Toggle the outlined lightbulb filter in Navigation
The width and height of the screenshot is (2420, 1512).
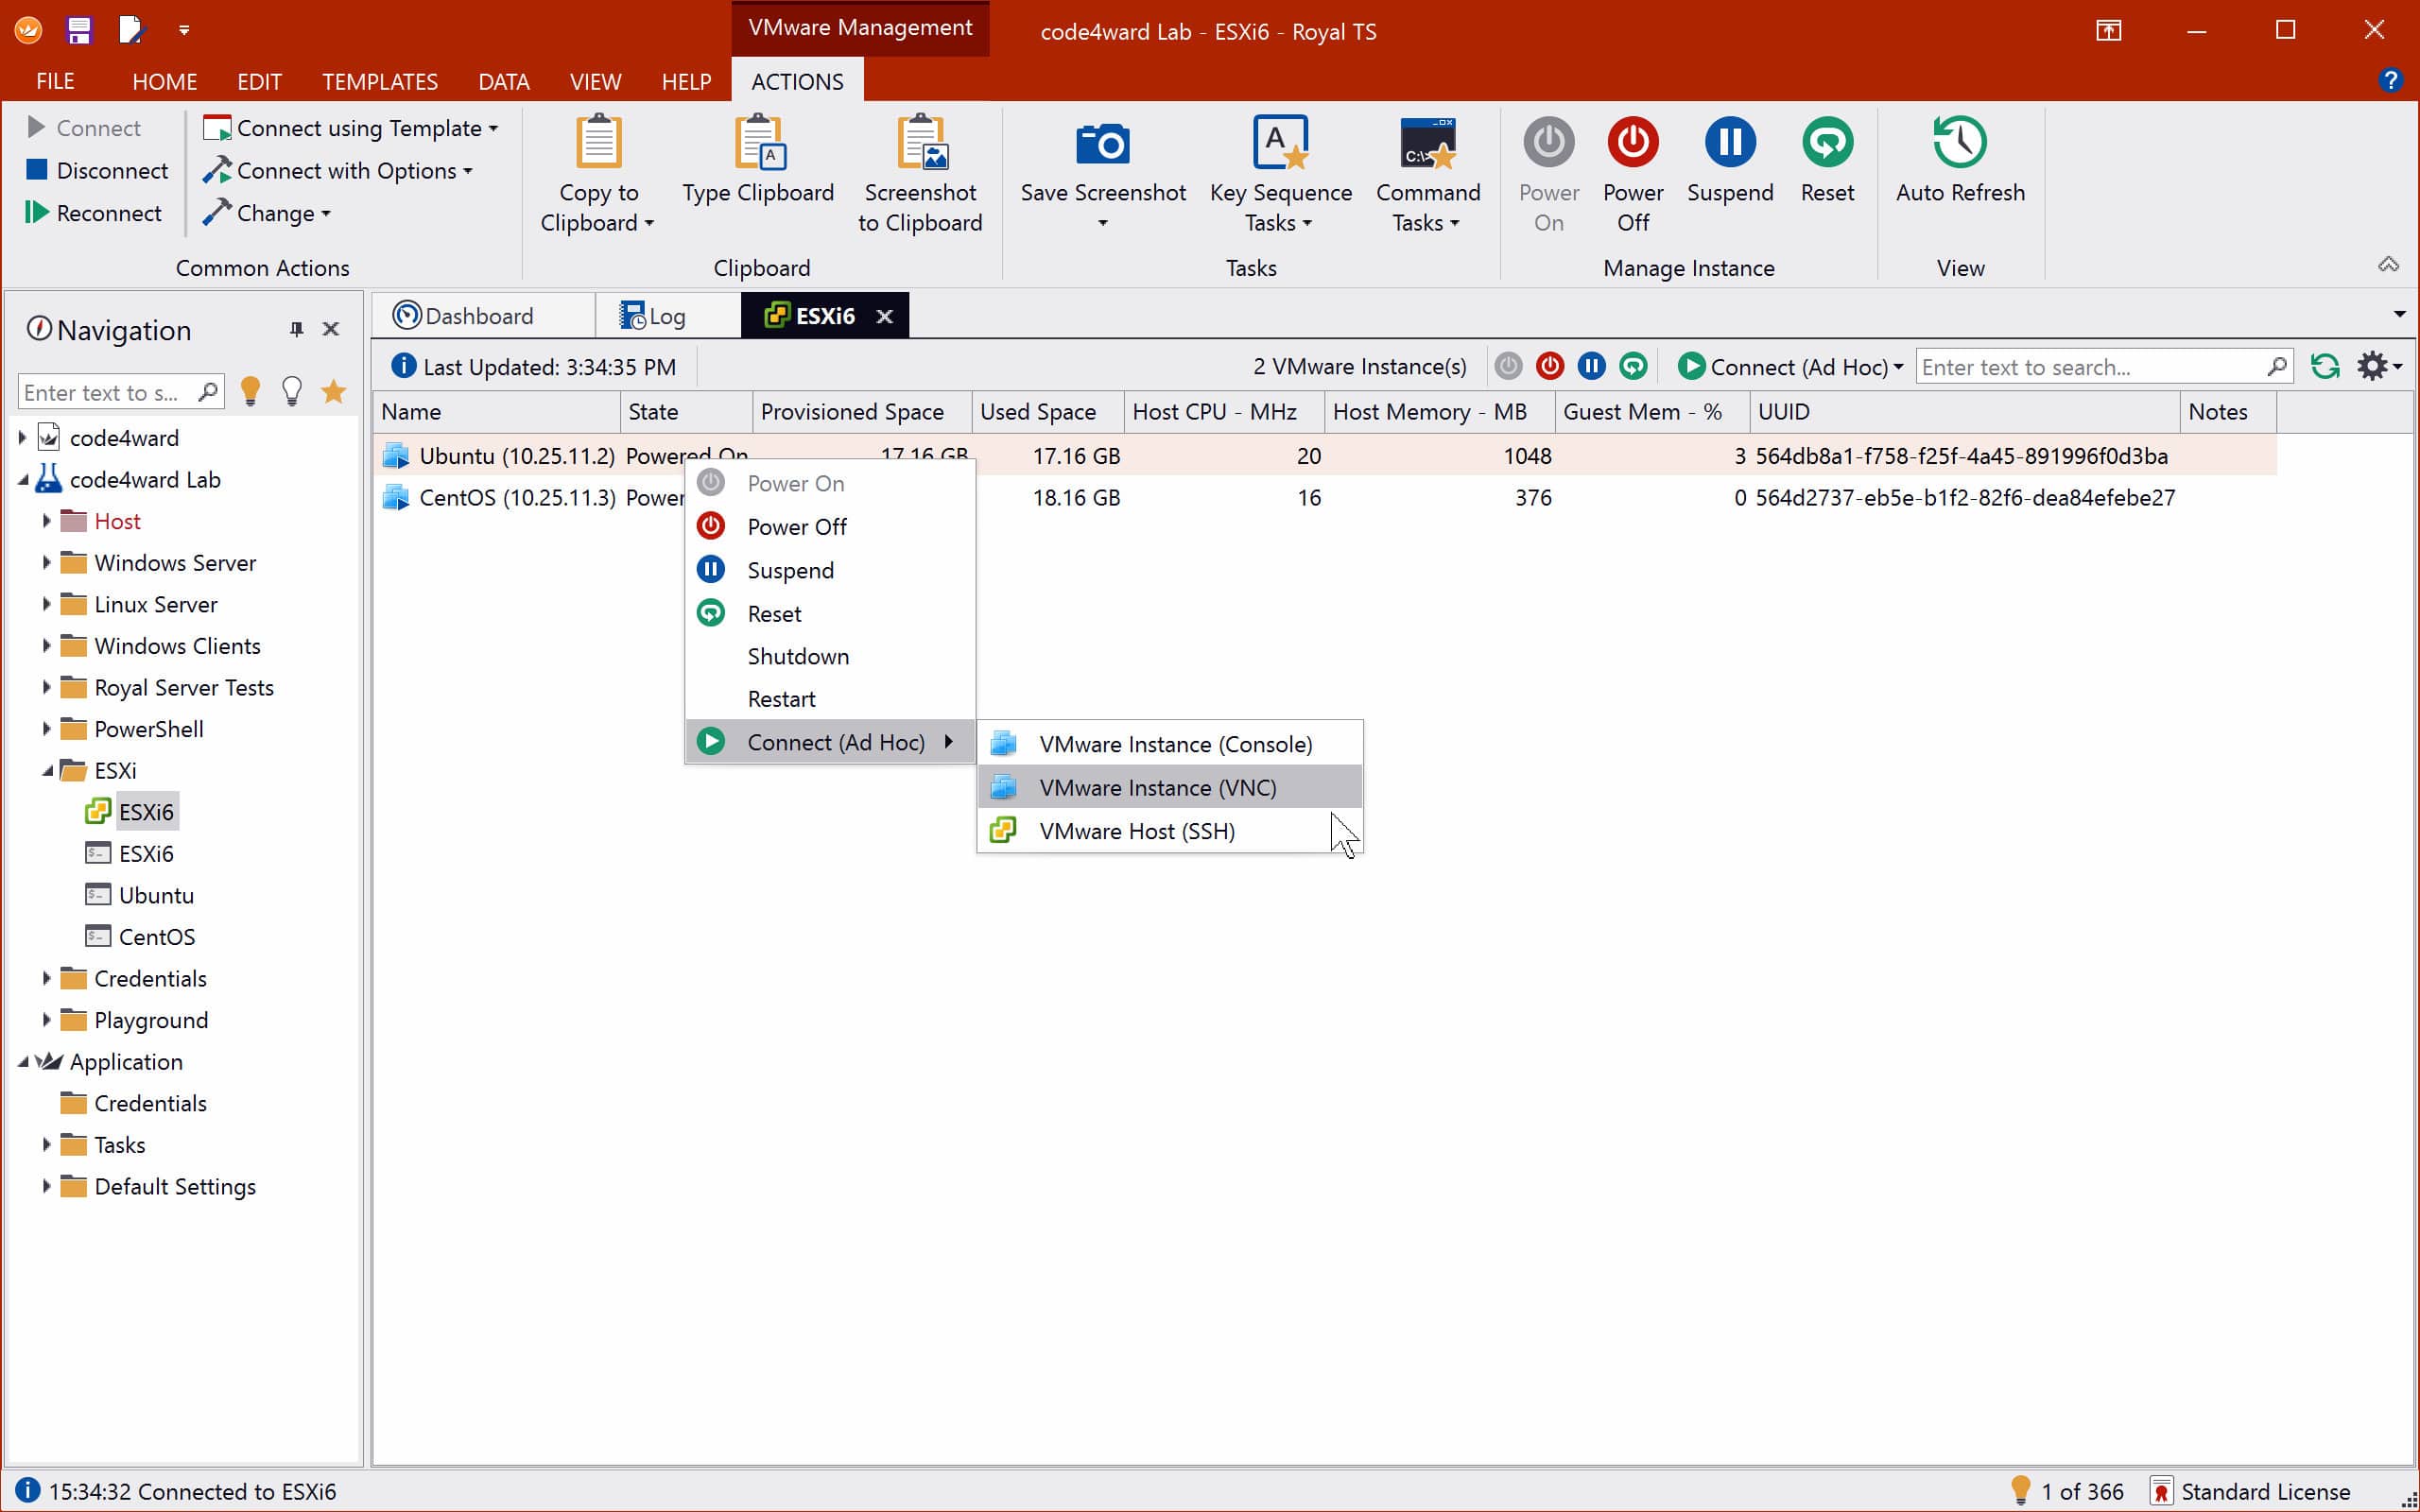click(x=291, y=391)
